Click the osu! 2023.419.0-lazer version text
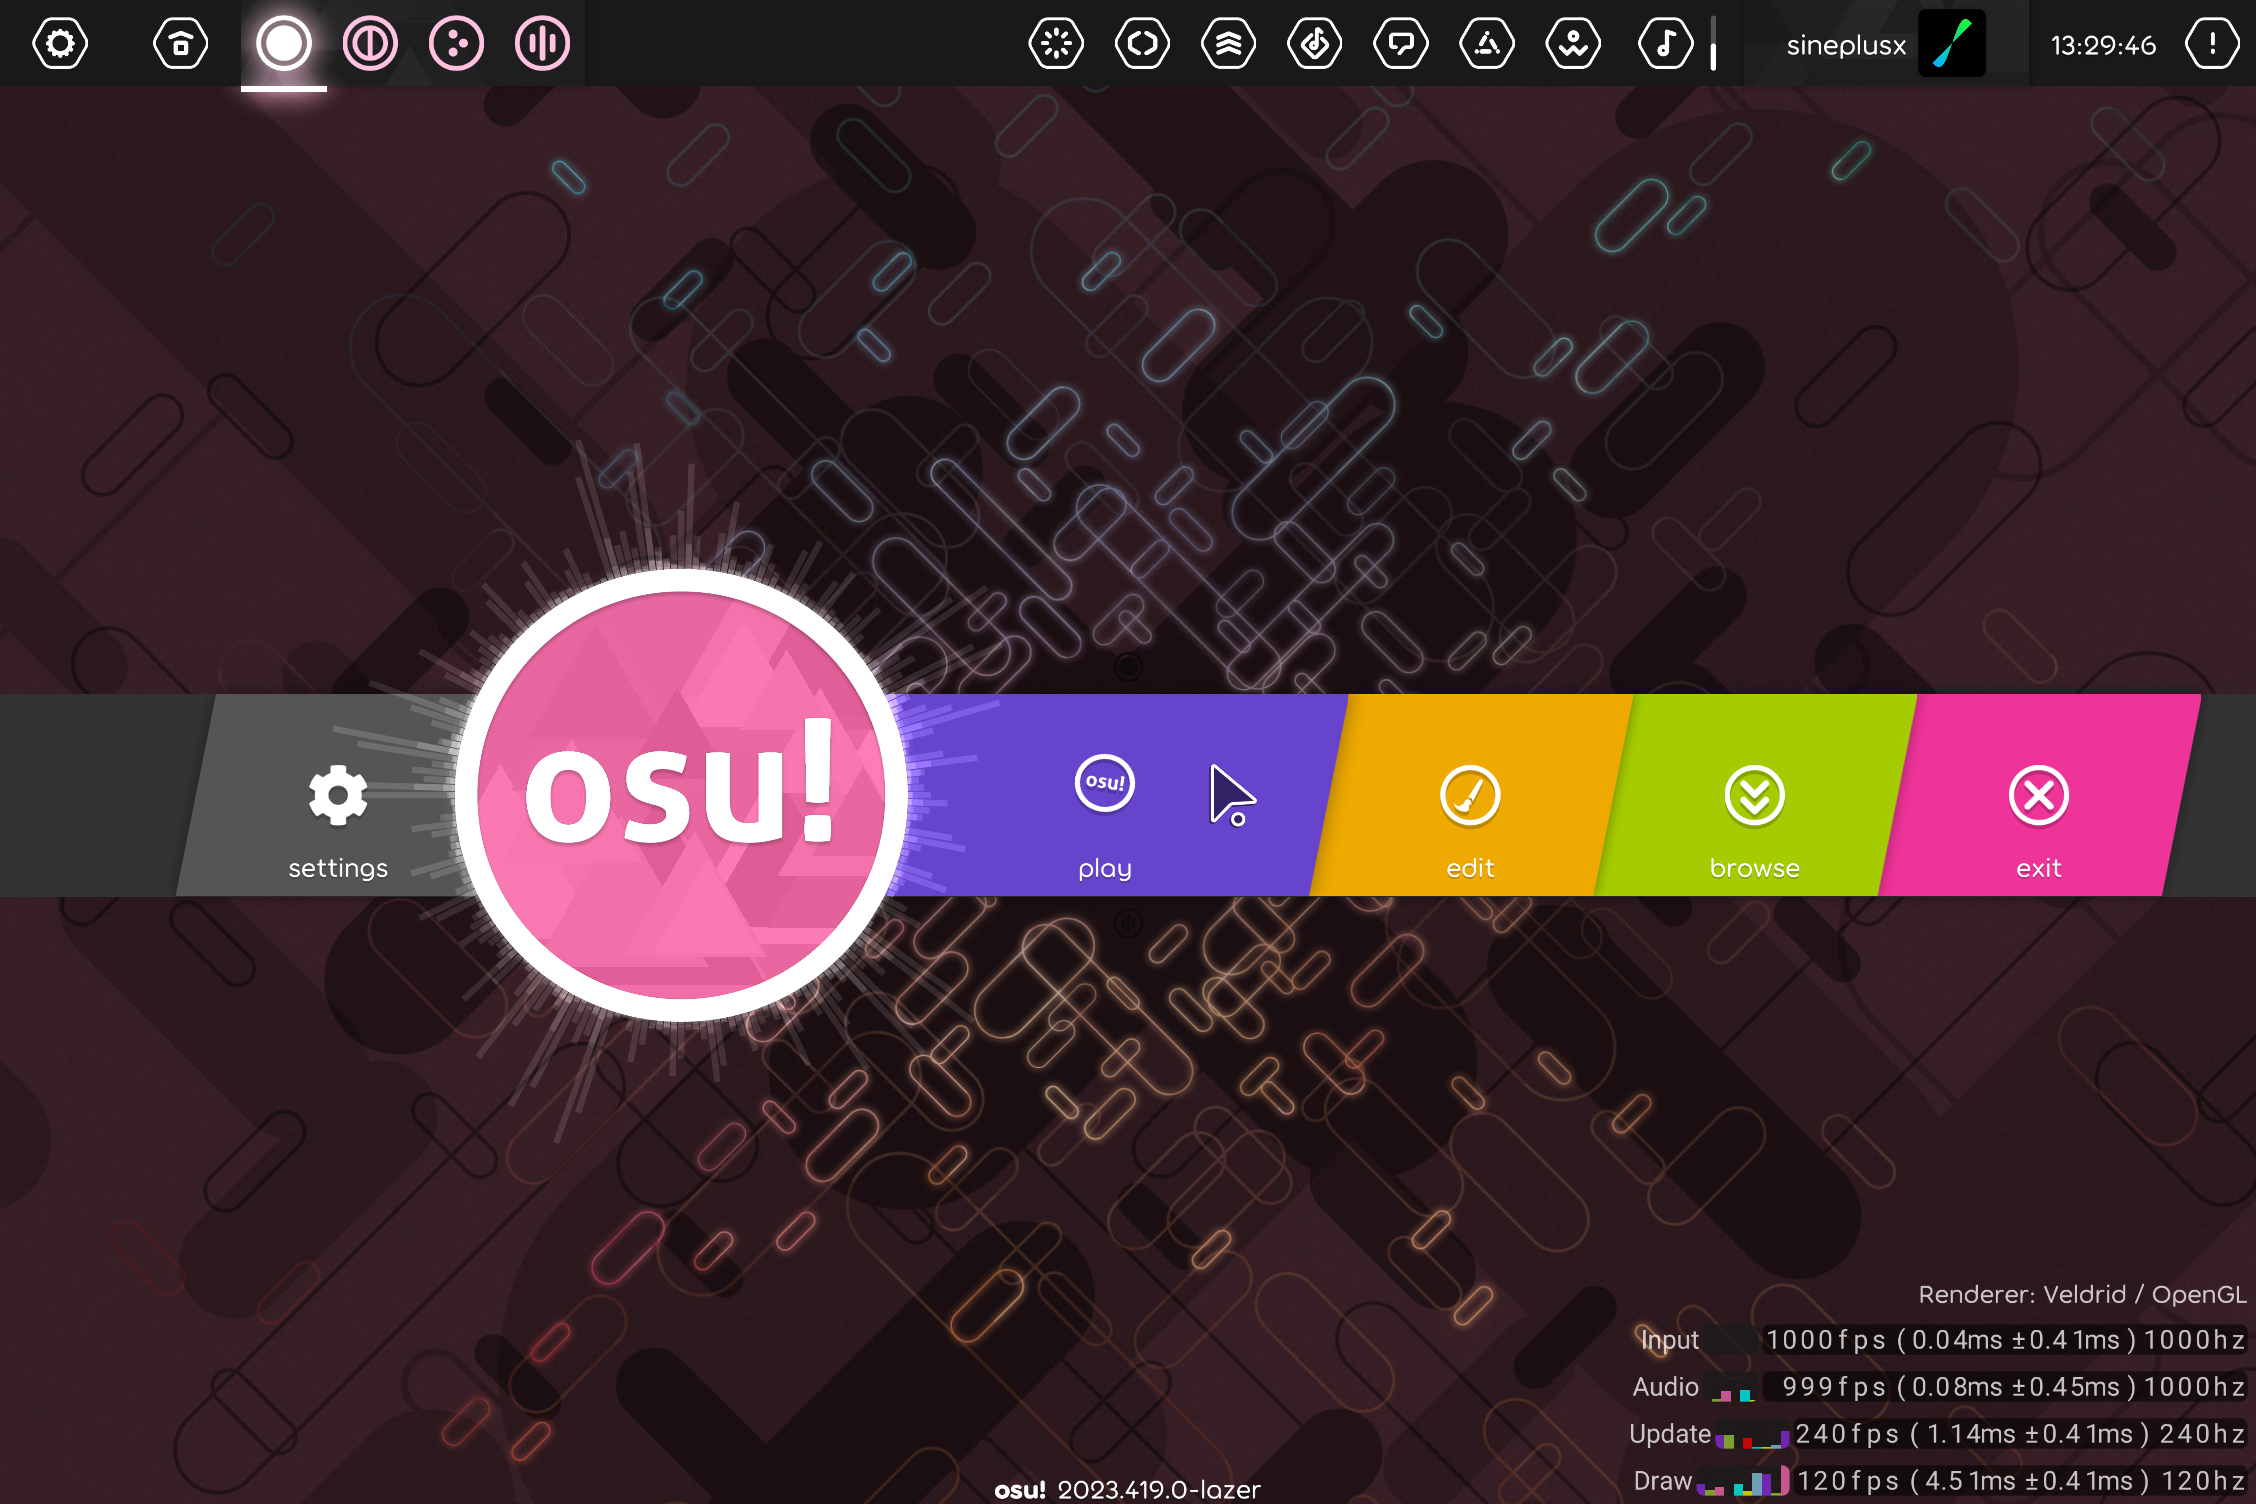This screenshot has width=2256, height=1504. (1127, 1489)
